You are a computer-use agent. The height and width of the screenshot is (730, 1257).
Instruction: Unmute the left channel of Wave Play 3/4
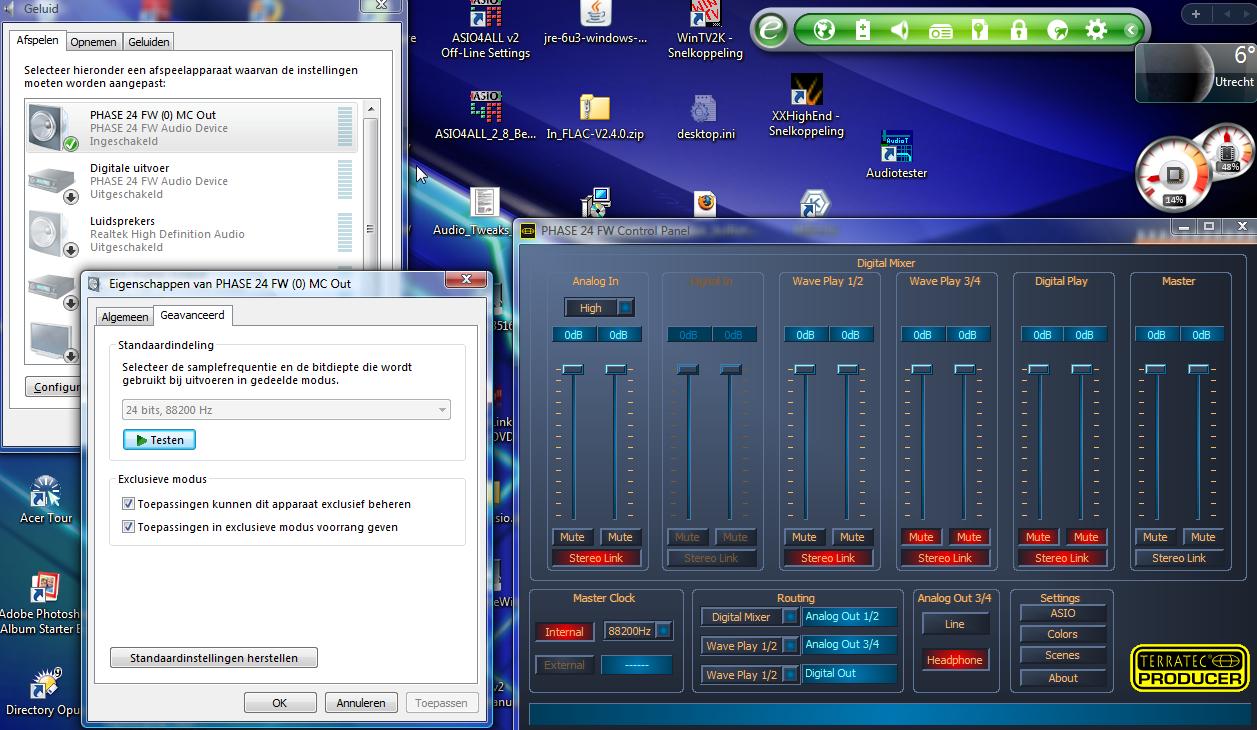(x=921, y=537)
